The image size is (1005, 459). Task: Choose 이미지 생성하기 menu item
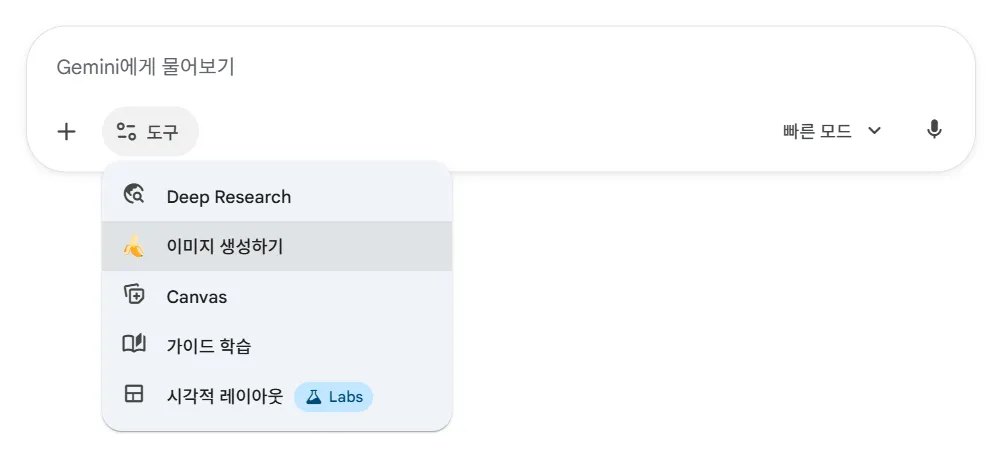pyautogui.click(x=224, y=246)
